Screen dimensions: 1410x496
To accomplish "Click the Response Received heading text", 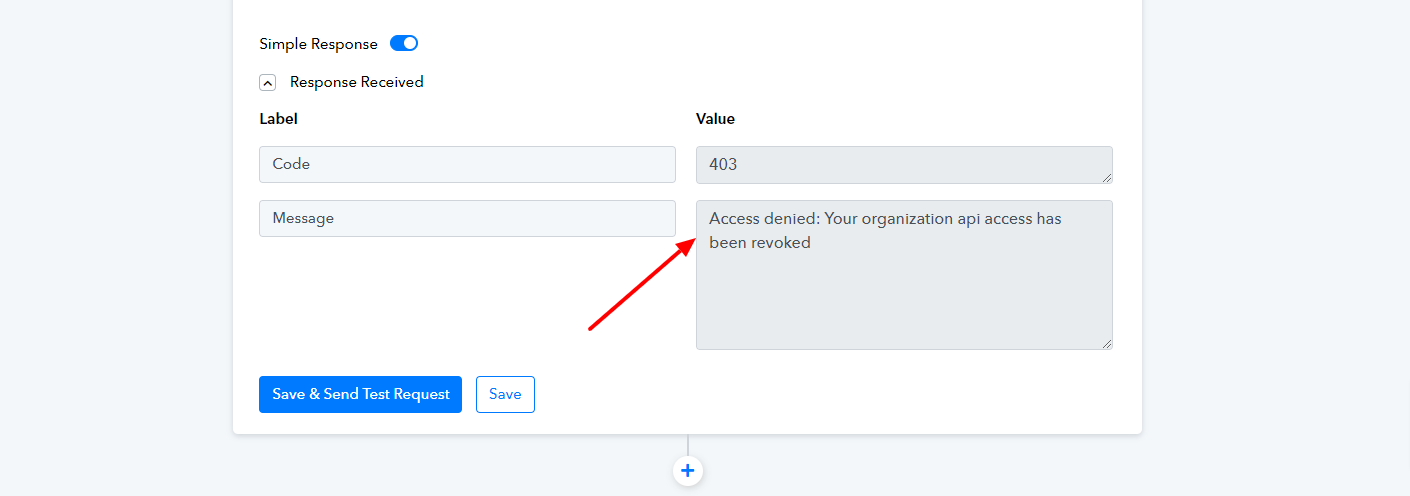I will 357,82.
